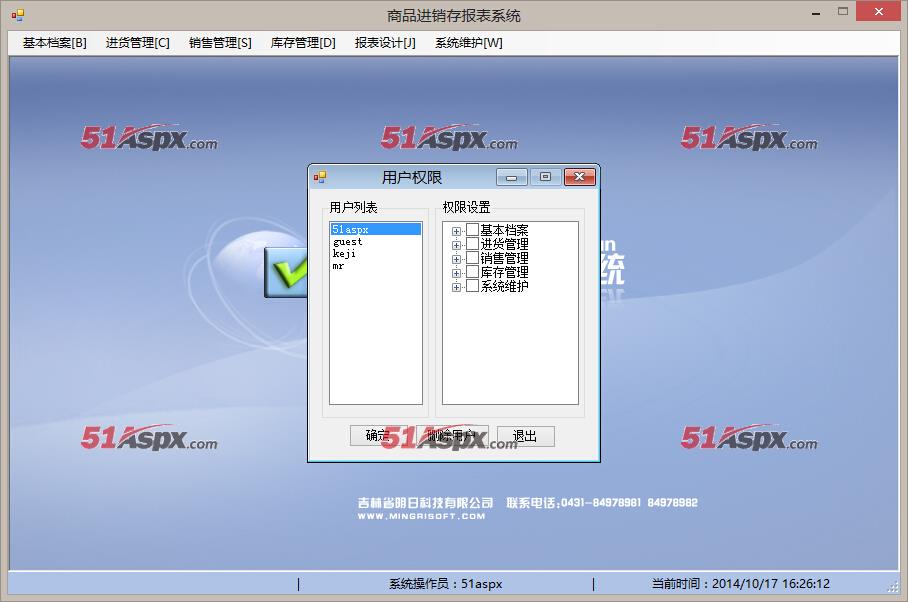
Task: Check the 进货管理 permission checkbox
Action: pyautogui.click(x=472, y=244)
